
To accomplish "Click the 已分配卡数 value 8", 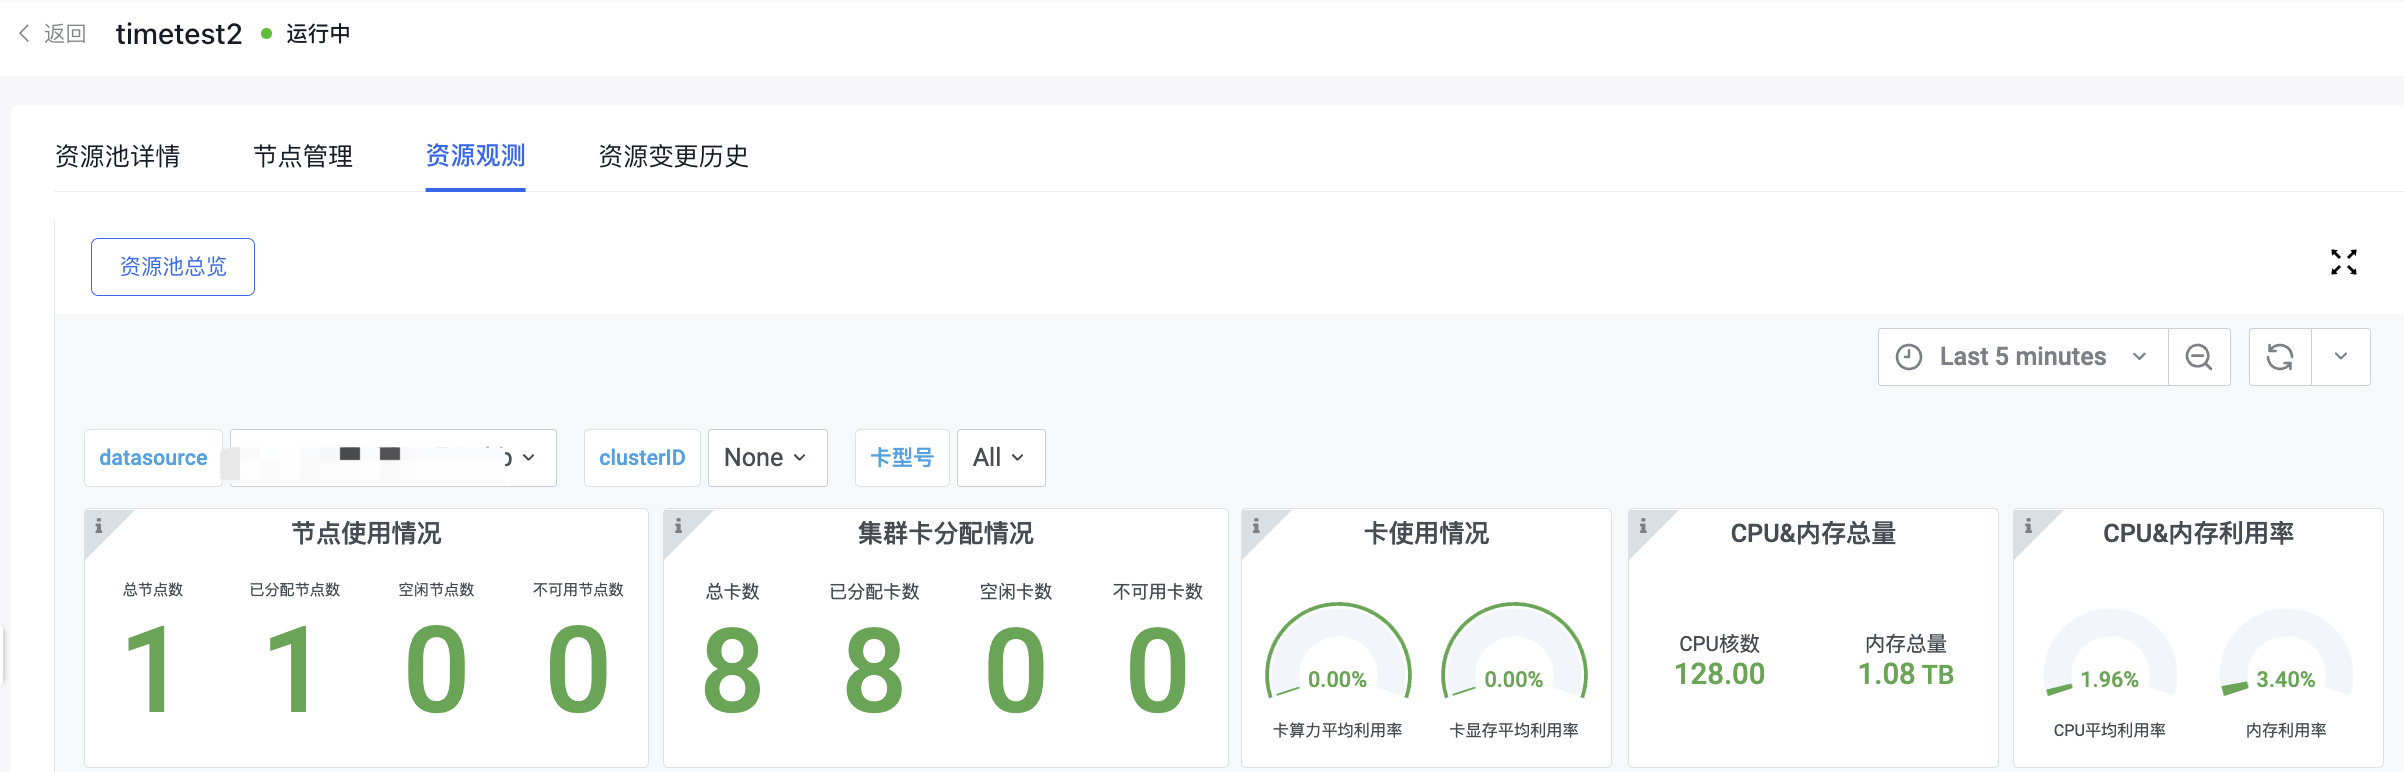I will 874,670.
